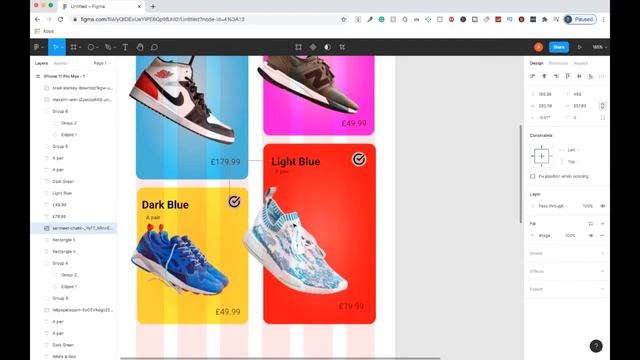Add an Effect with its plus
Viewport: 640px width, 360px height.
tap(602, 271)
